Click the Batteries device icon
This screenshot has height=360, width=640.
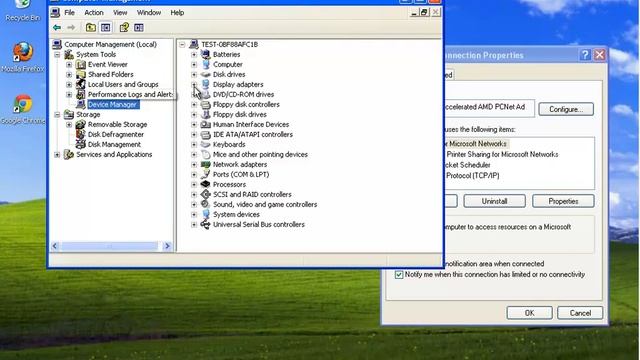206,54
